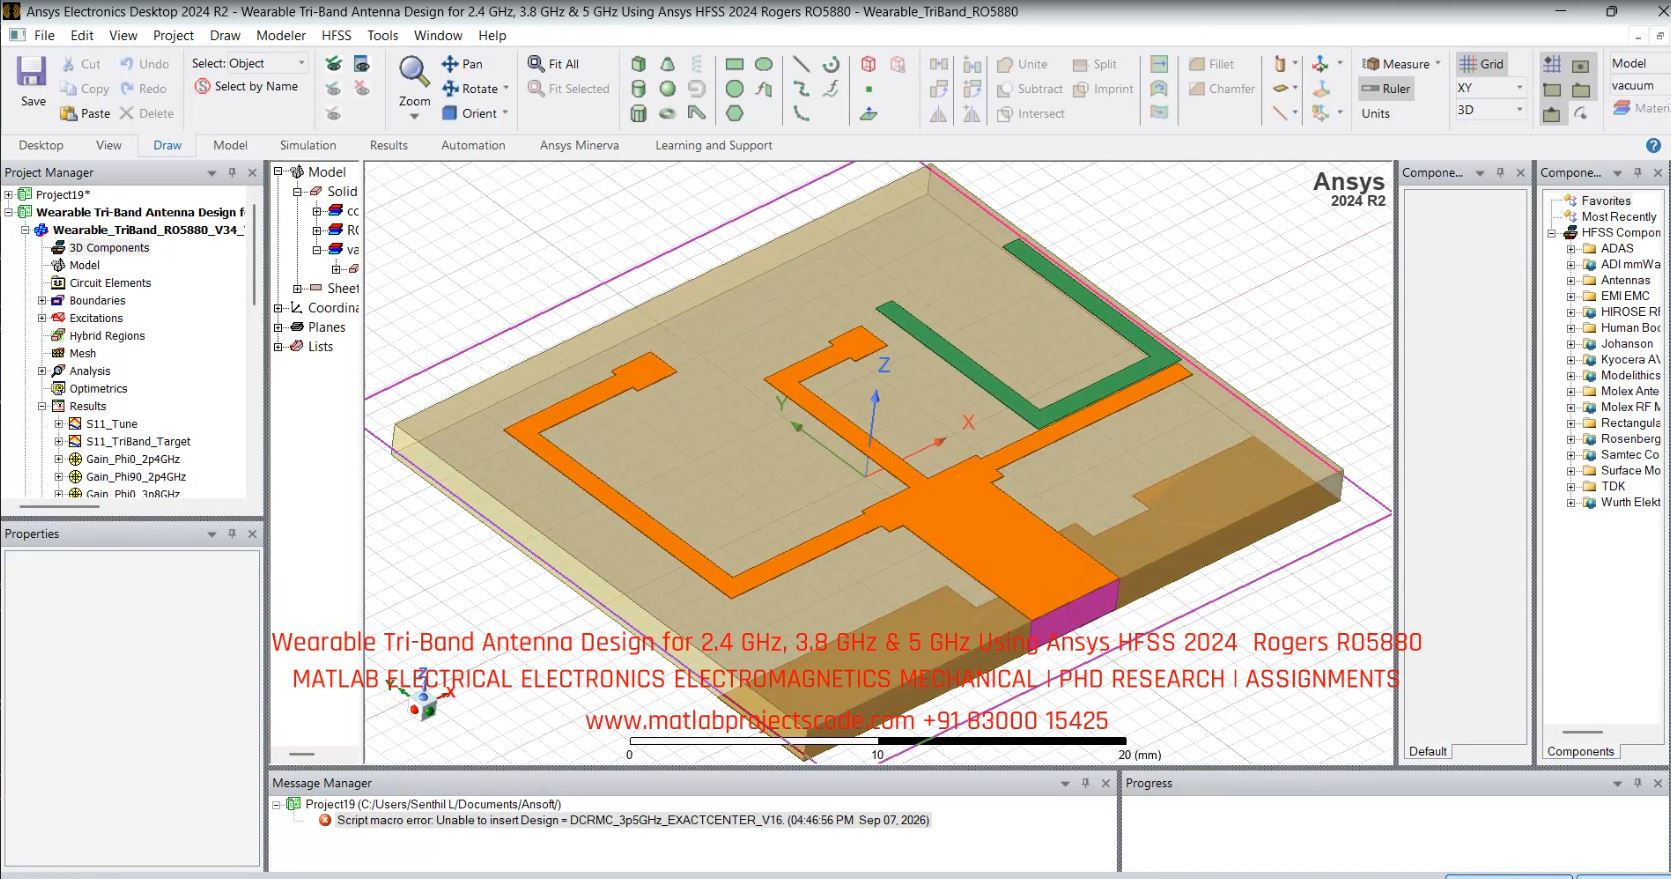Viewport: 1671px width, 879px height.
Task: Click the red 3D region box icon
Action: [x=868, y=63]
